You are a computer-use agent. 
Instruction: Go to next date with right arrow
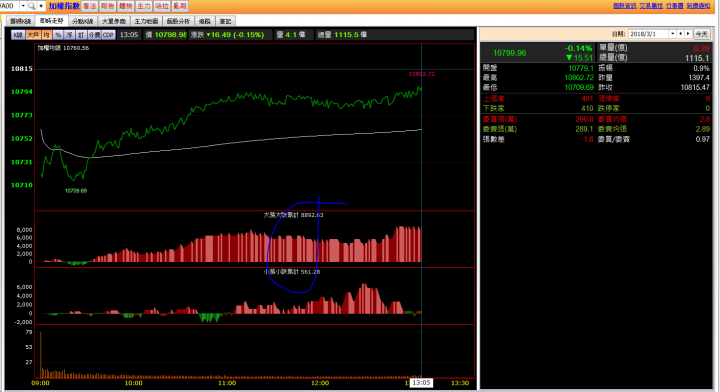click(x=688, y=34)
